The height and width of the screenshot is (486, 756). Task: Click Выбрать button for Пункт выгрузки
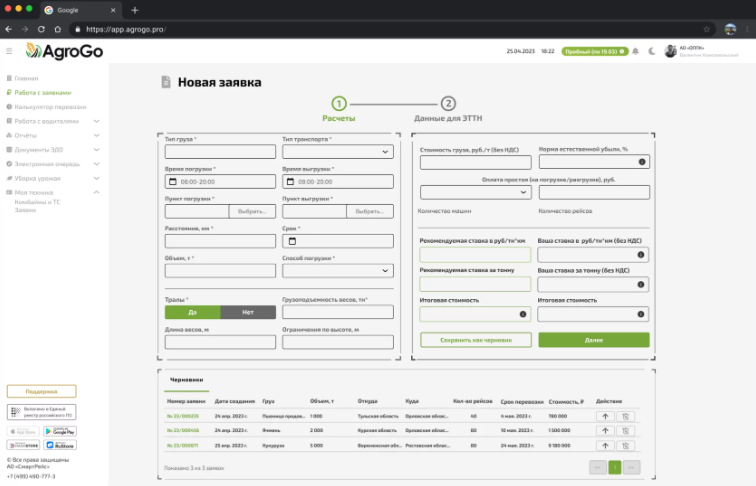(x=370, y=211)
